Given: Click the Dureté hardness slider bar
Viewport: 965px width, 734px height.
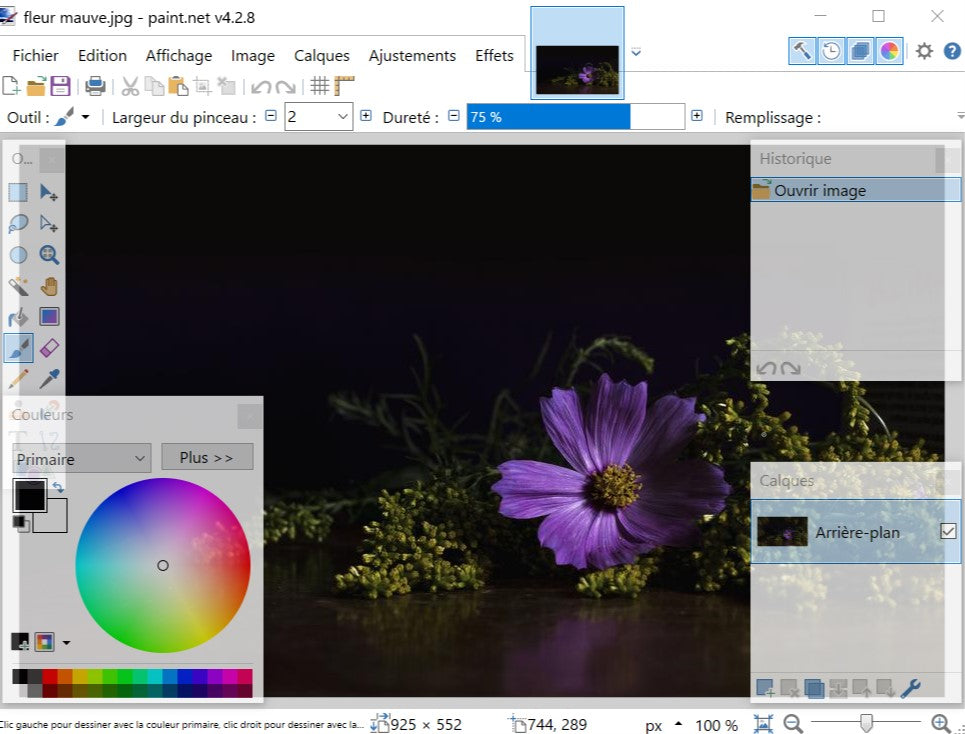Looking at the screenshot, I should coord(575,117).
